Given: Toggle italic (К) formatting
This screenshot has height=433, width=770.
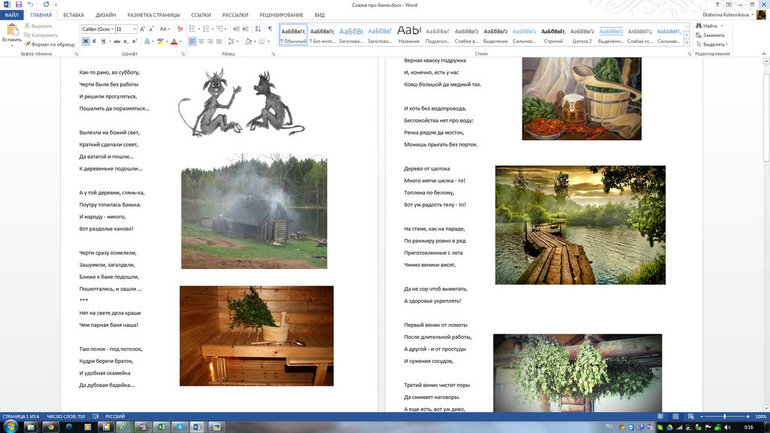Looking at the screenshot, I should click(95, 42).
